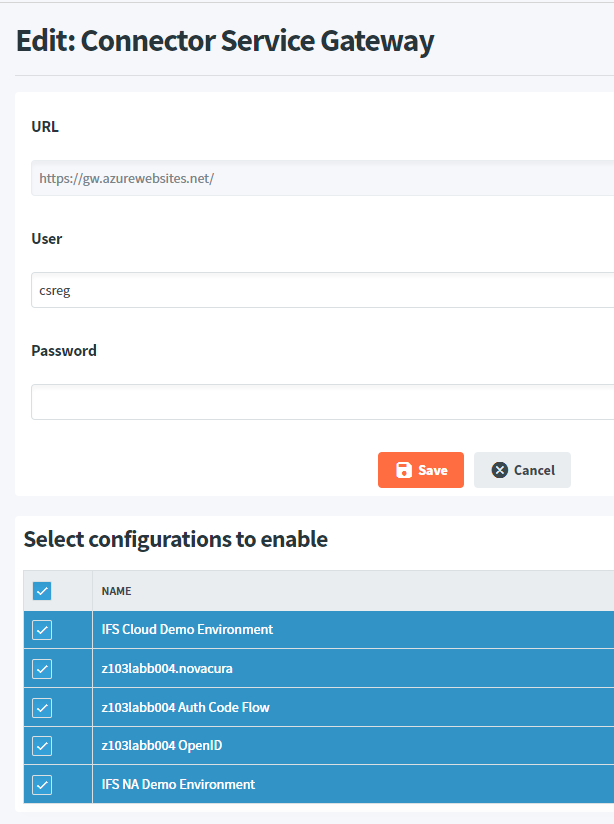
Task: Click the empty Password field
Action: 320,402
